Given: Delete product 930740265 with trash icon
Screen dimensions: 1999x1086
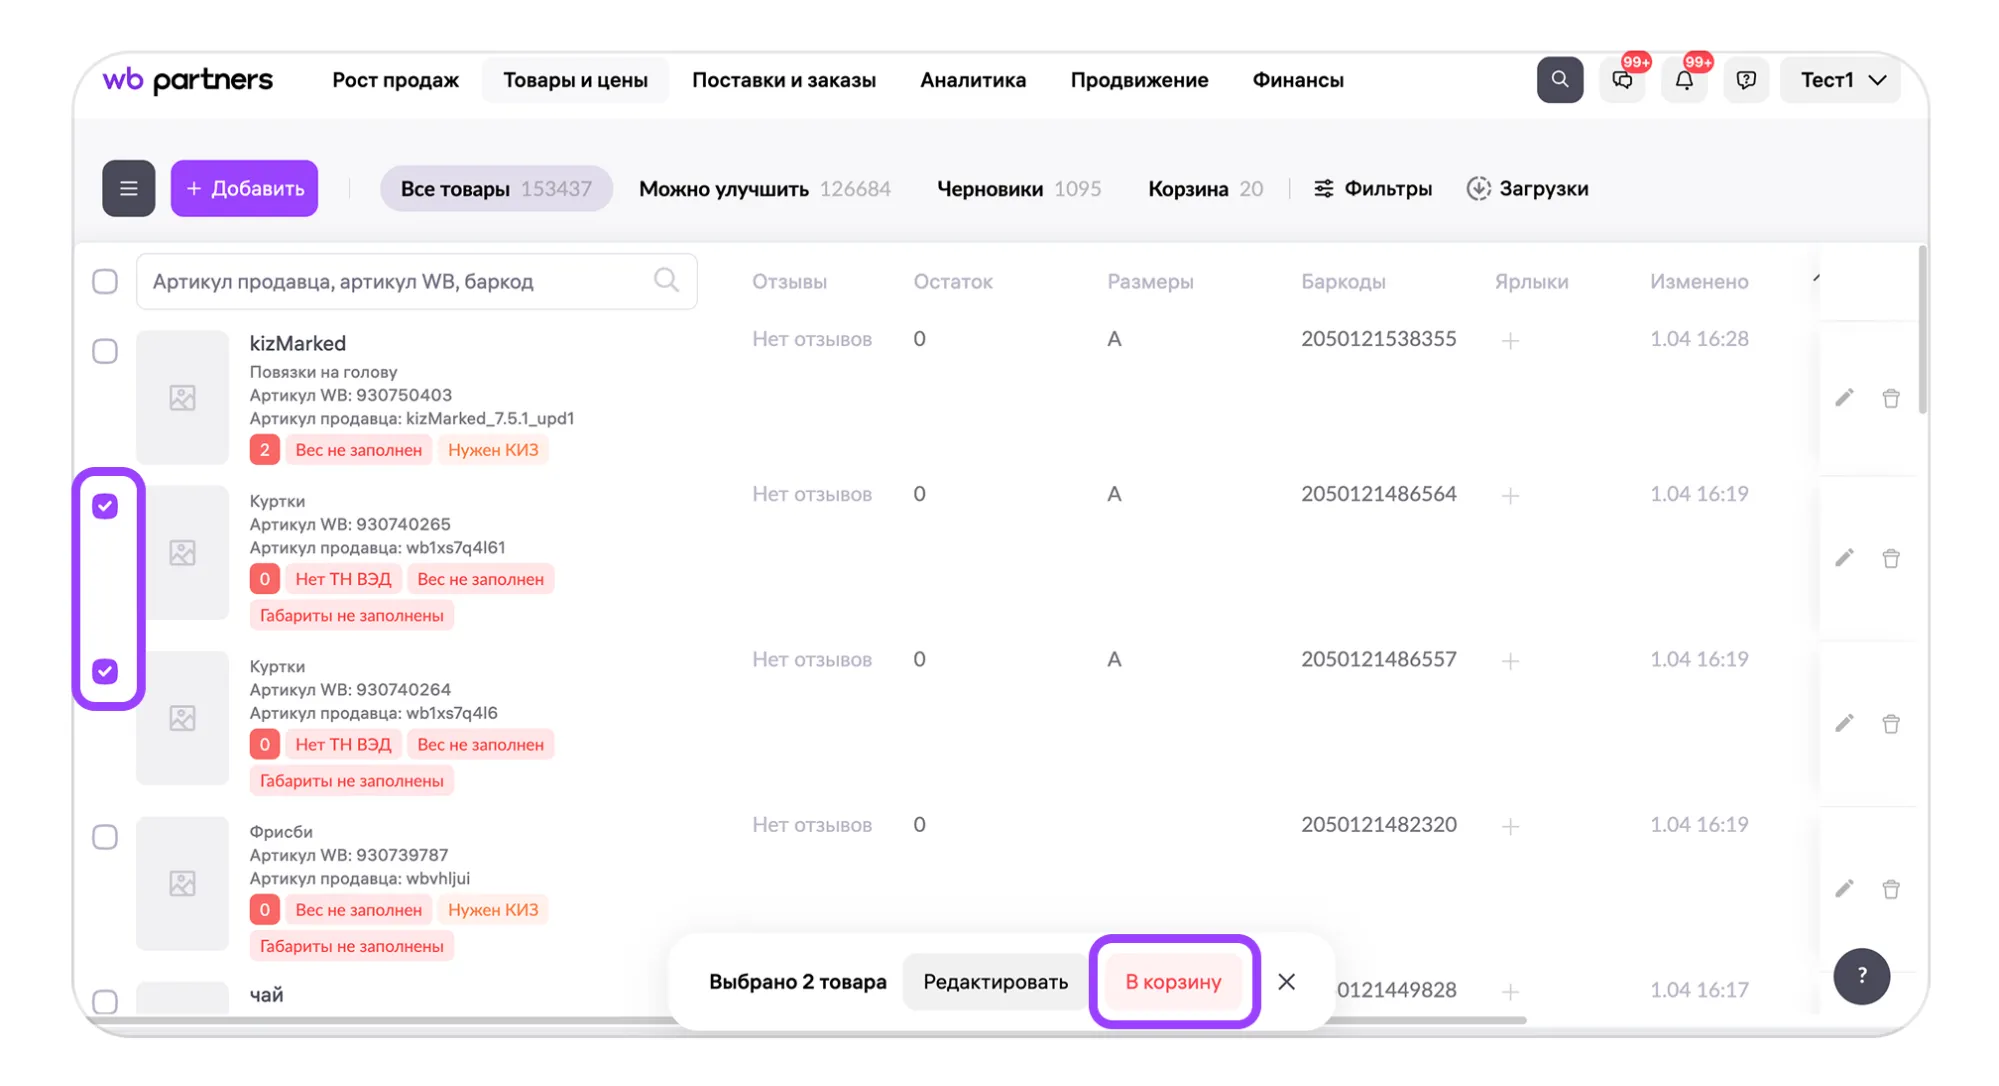Looking at the screenshot, I should (x=1890, y=558).
